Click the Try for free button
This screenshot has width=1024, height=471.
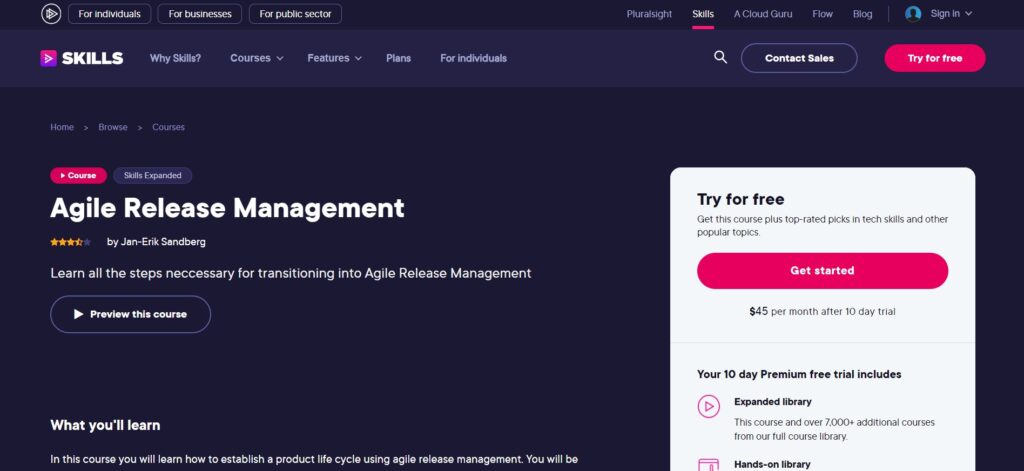(x=935, y=58)
